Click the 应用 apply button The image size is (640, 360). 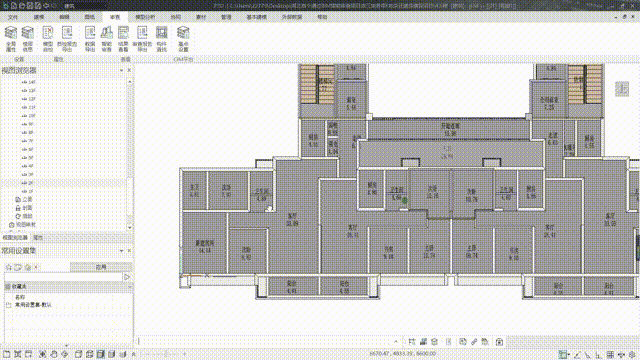100,267
